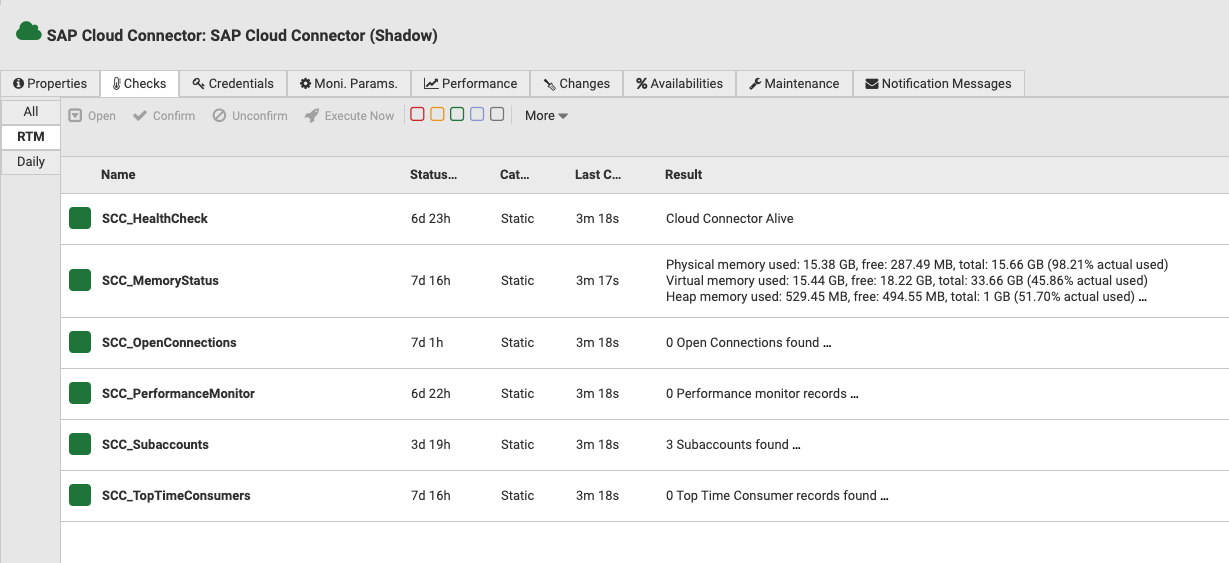Click green status icon of SCC_OpenConnections
Image resolution: width=1229 pixels, height=563 pixels.
tap(80, 342)
